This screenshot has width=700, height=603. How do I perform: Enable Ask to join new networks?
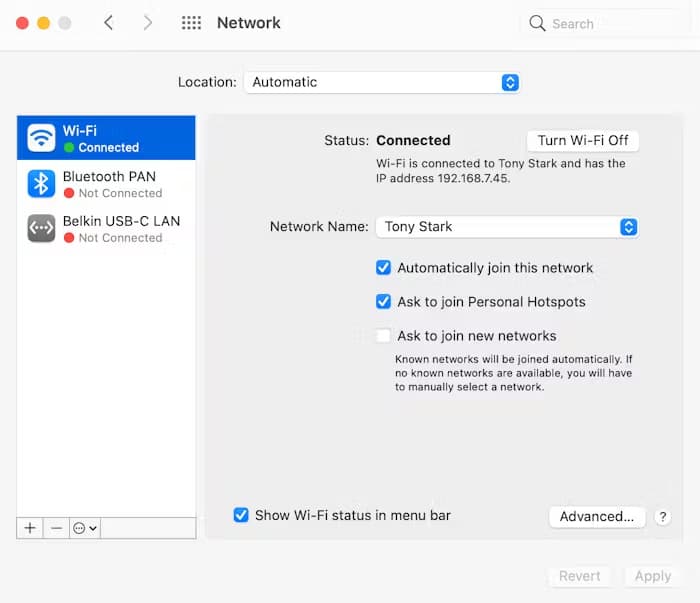(x=383, y=335)
